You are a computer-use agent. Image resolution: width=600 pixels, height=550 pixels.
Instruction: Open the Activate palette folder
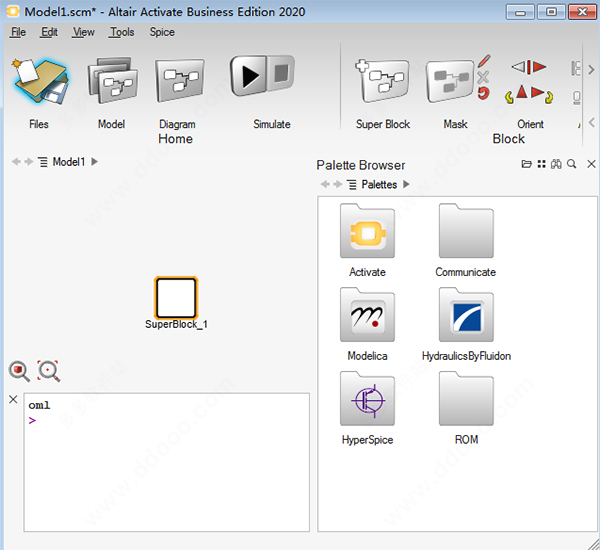367,231
